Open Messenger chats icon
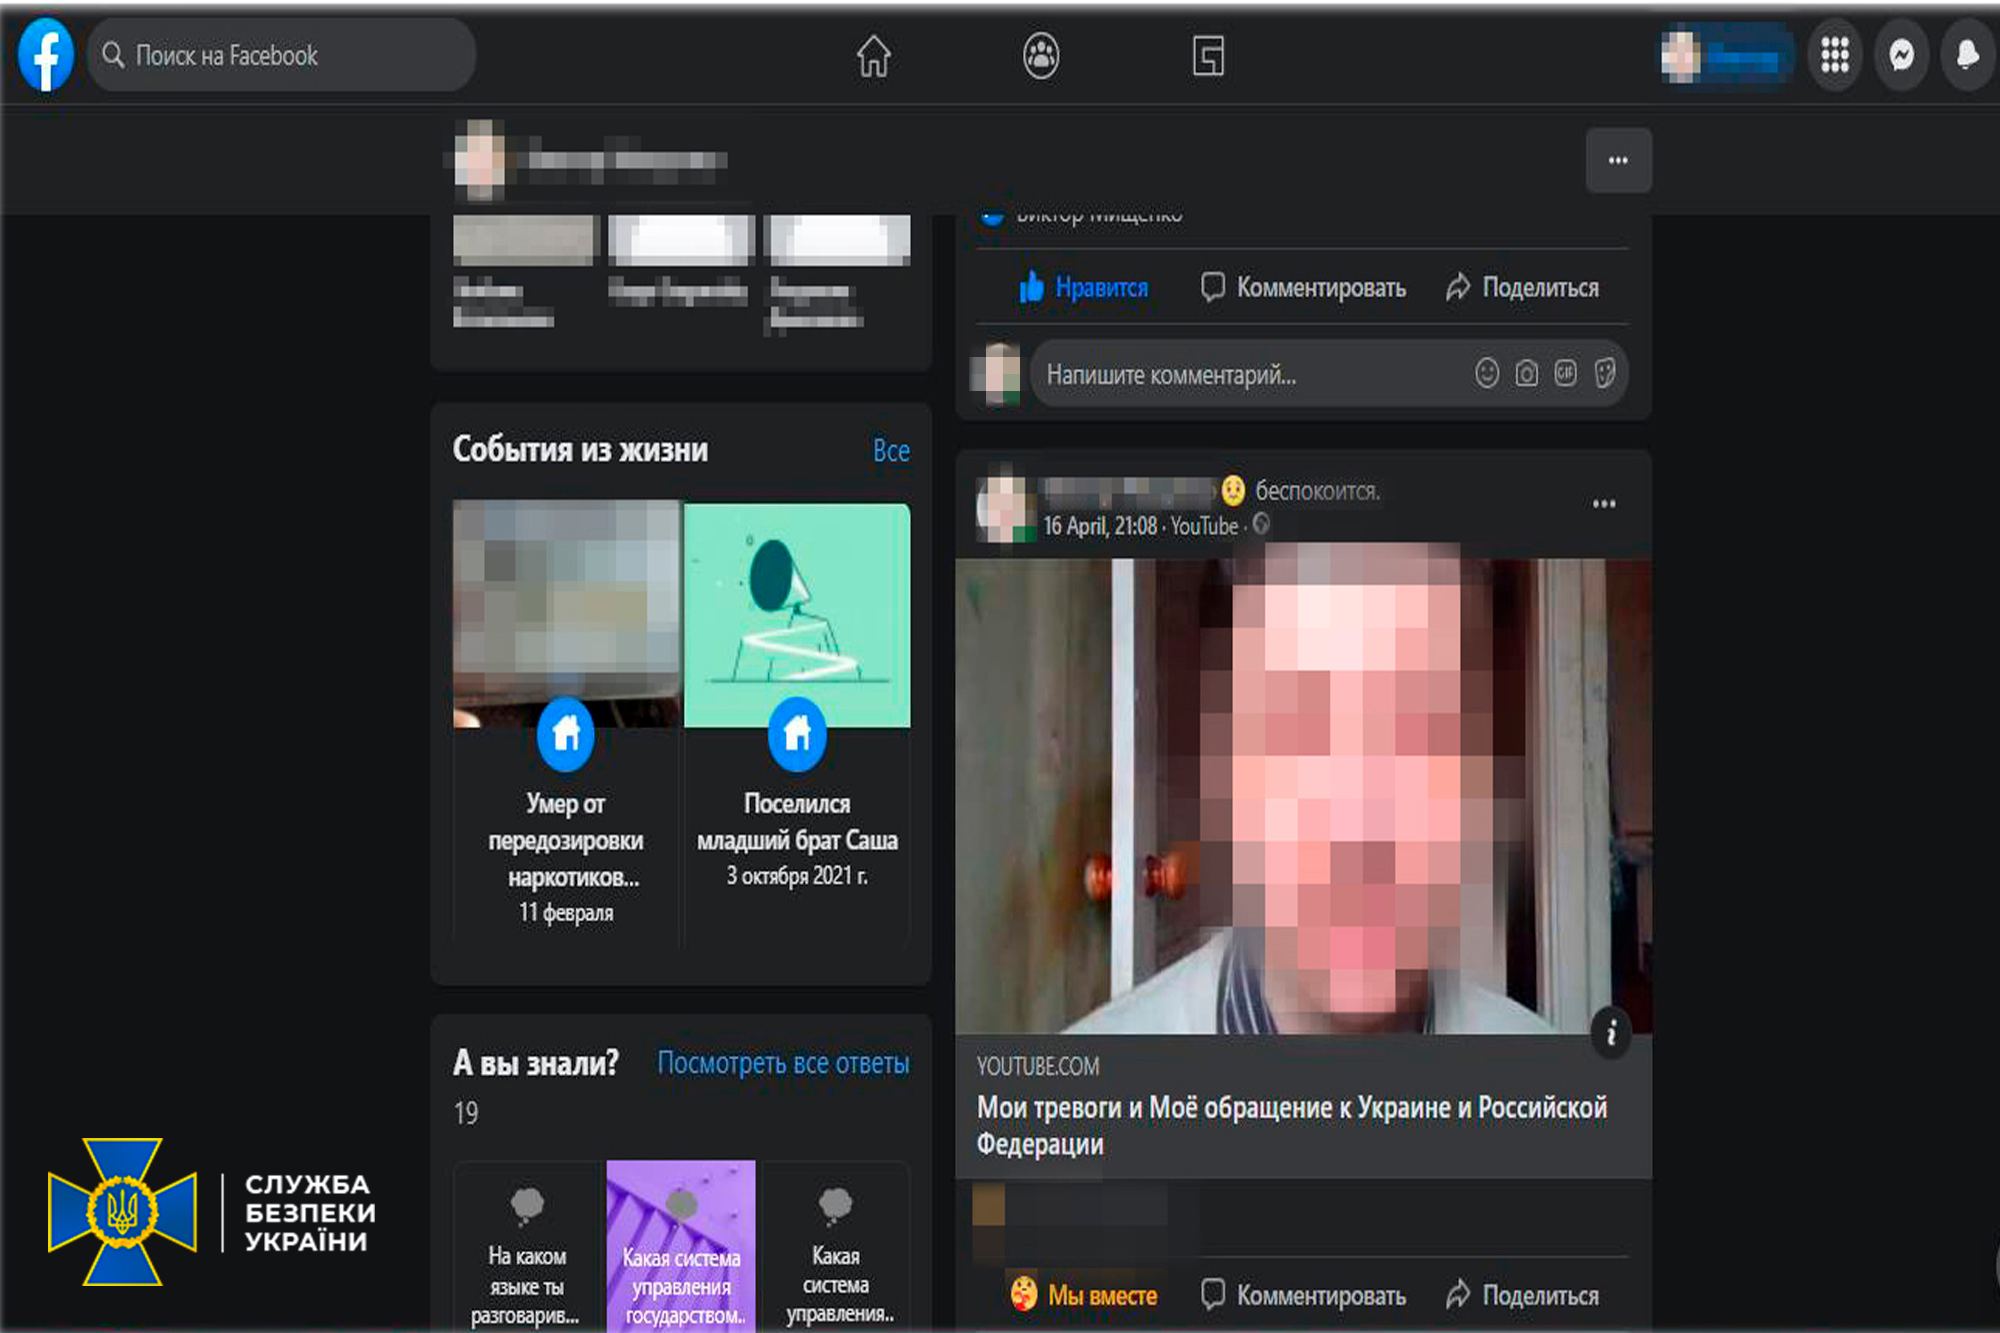 (1901, 56)
